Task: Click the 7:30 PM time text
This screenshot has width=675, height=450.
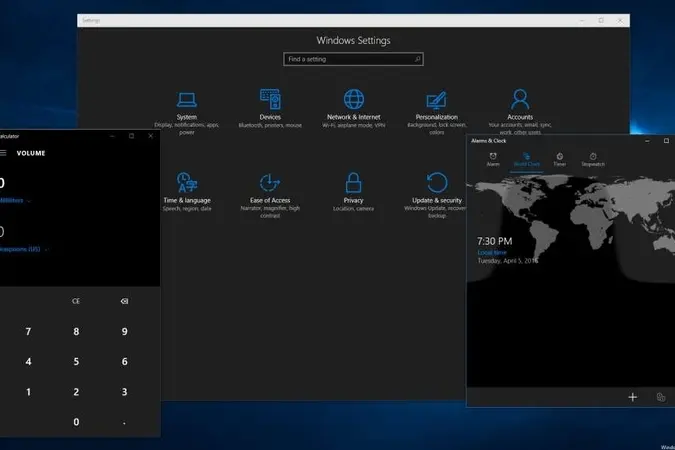Action: click(495, 241)
